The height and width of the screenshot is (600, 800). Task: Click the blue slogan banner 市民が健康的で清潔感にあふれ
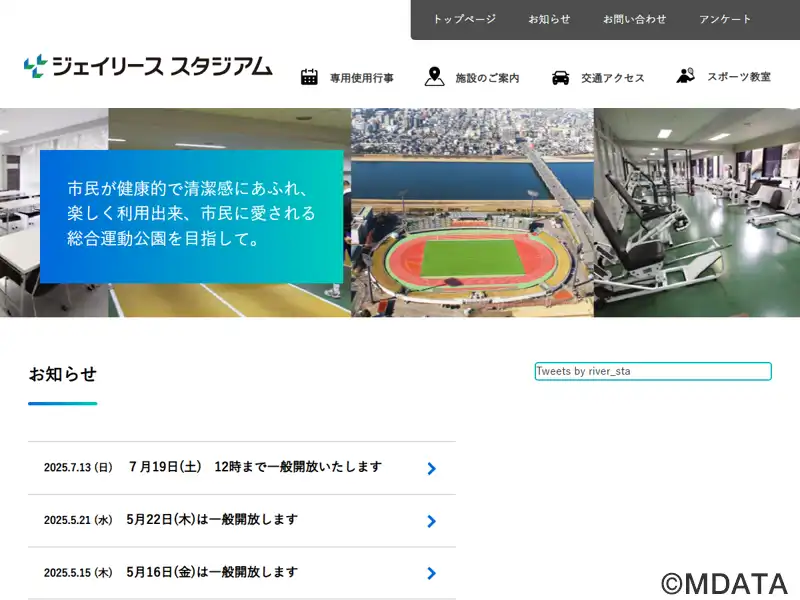(x=191, y=216)
